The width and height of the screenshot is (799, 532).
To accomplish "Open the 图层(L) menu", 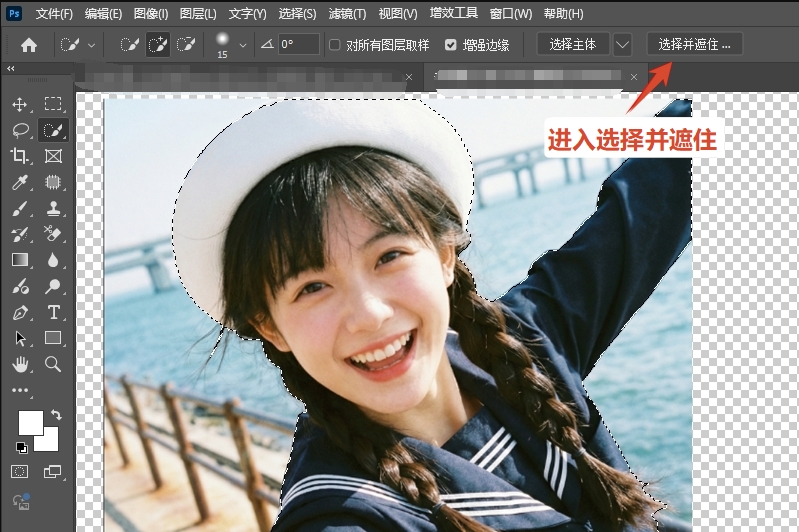I will coord(198,14).
